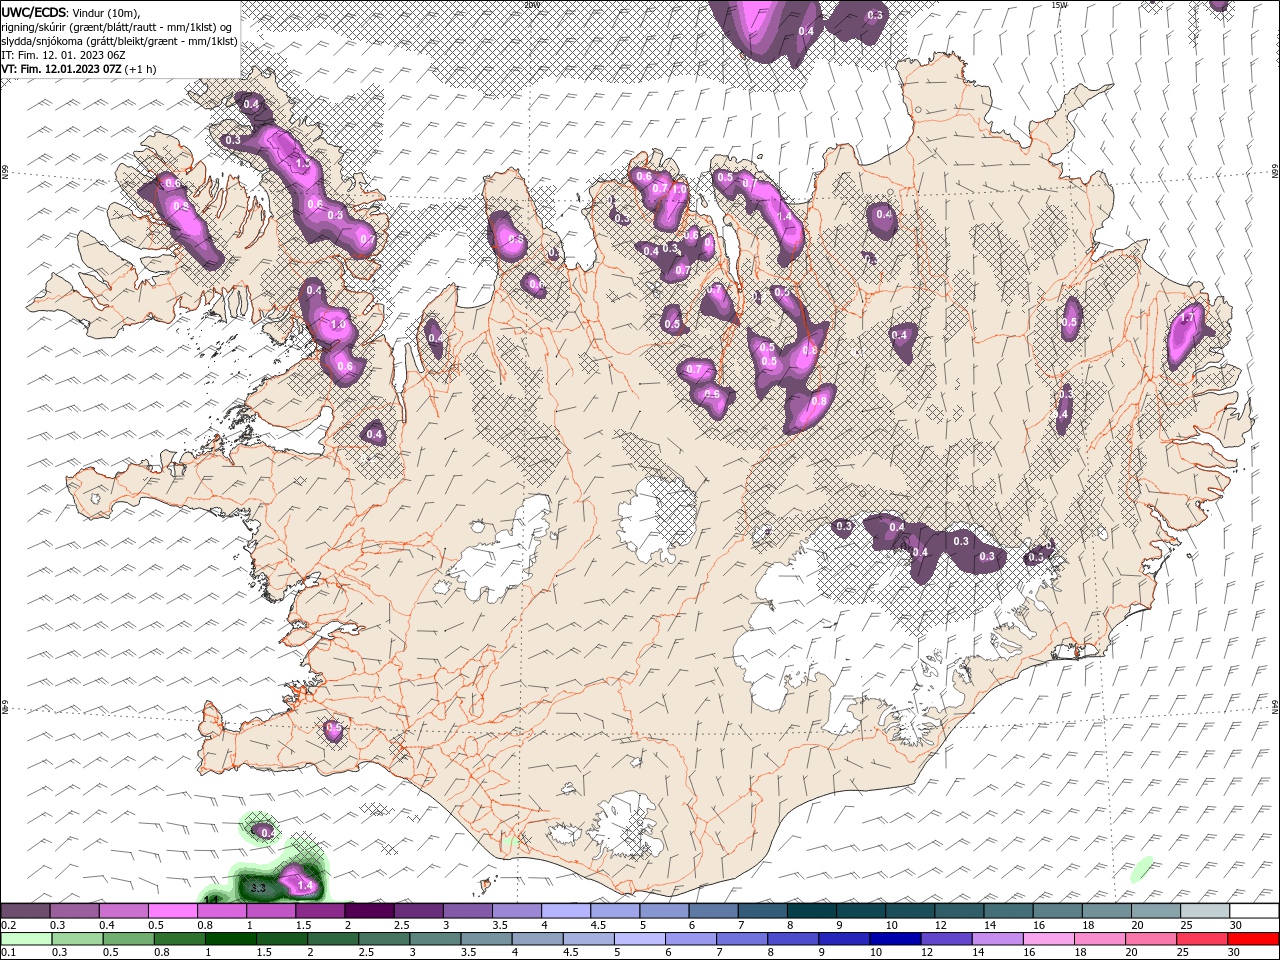The image size is (1280, 960).
Task: Click the 1.0 value in the western snow cell
Action: point(338,325)
